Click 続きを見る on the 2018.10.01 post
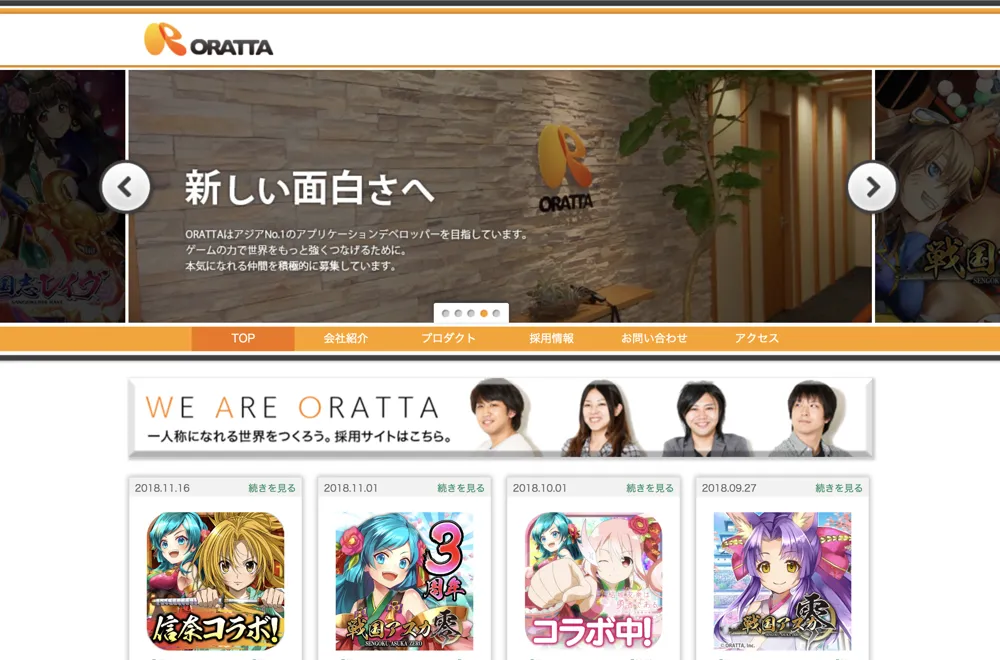 pos(650,488)
